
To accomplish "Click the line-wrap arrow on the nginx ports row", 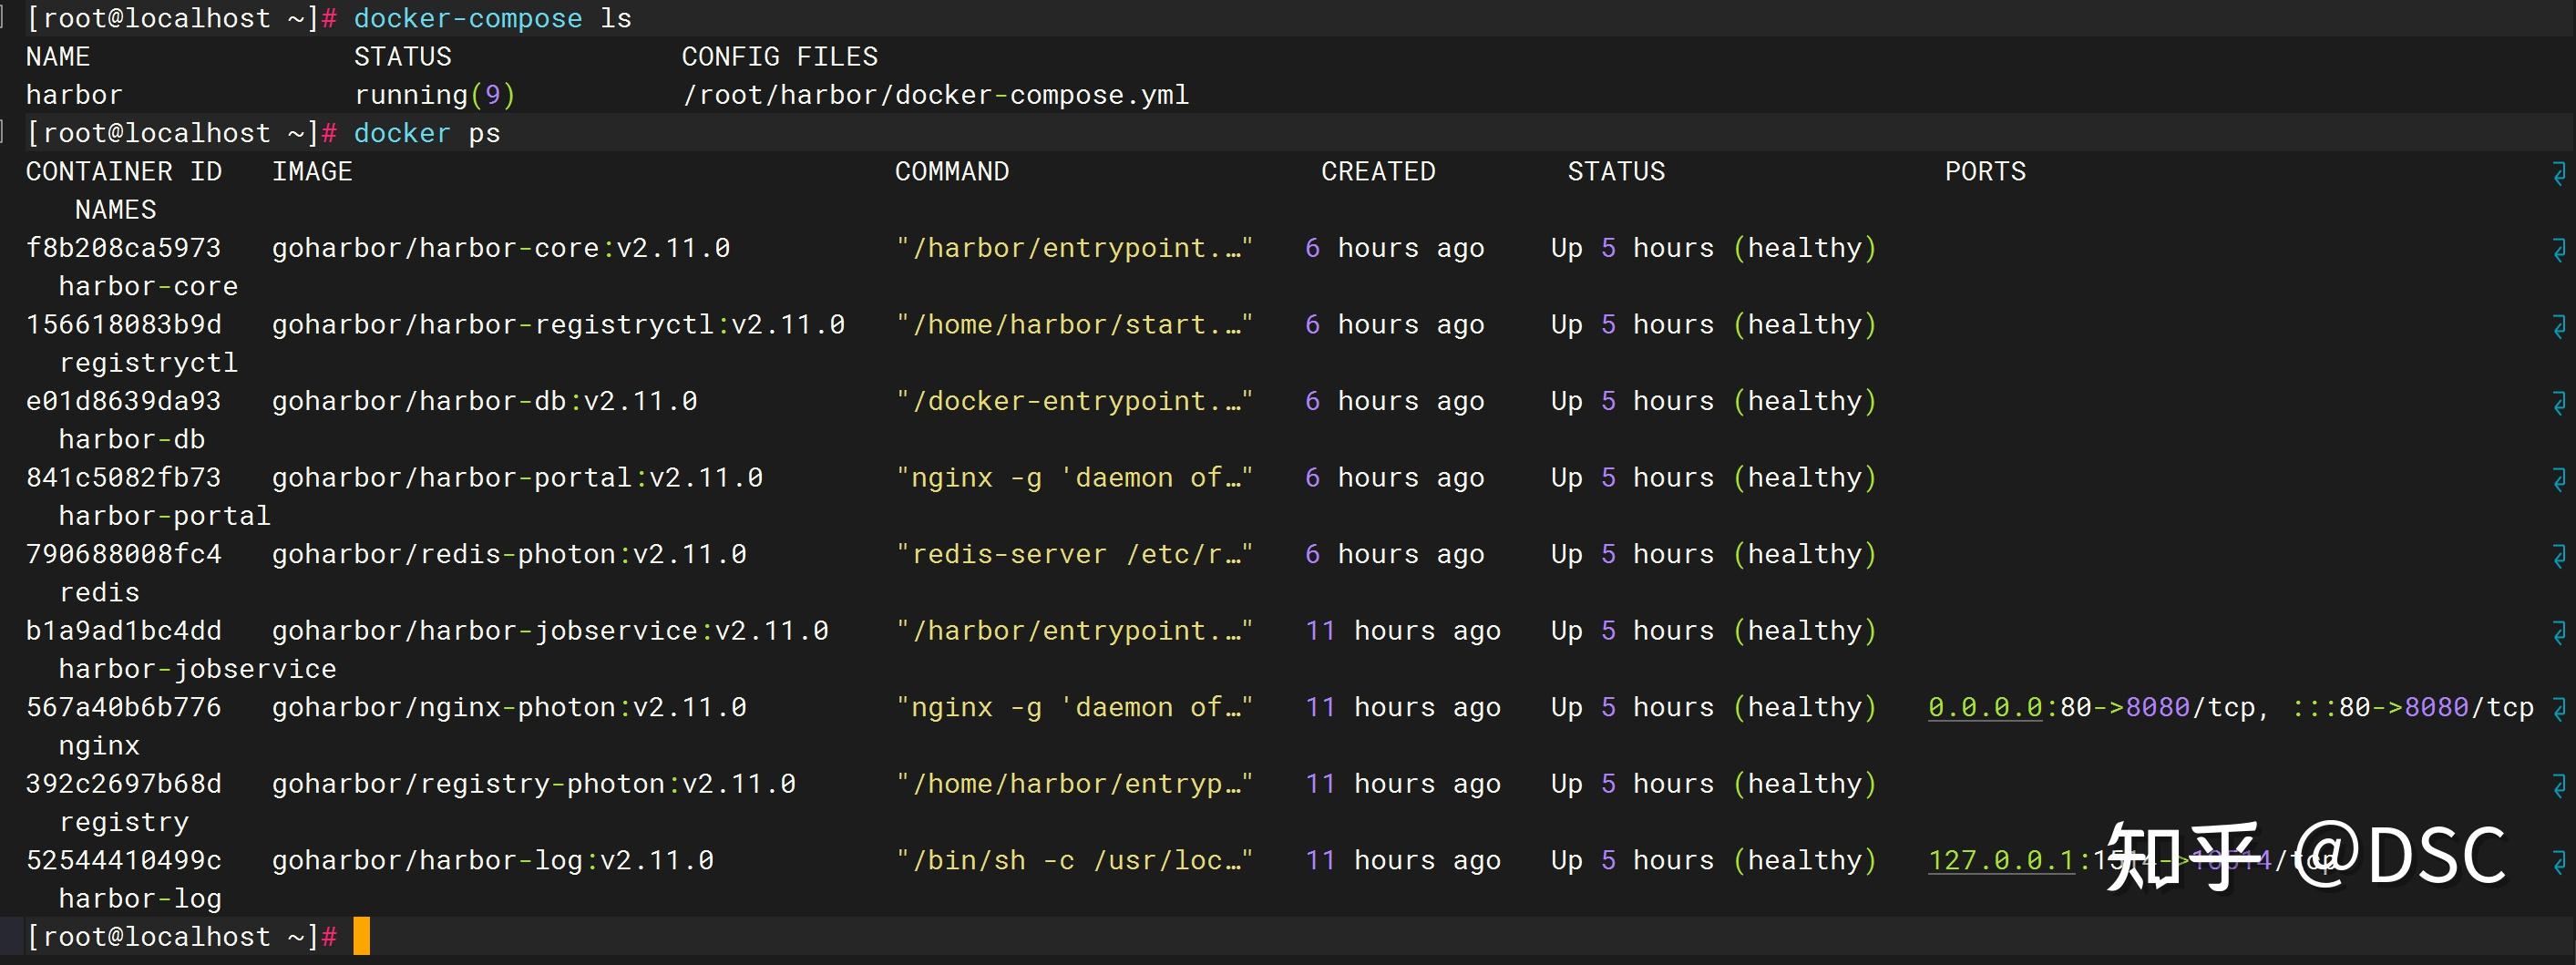I will click(x=2558, y=710).
